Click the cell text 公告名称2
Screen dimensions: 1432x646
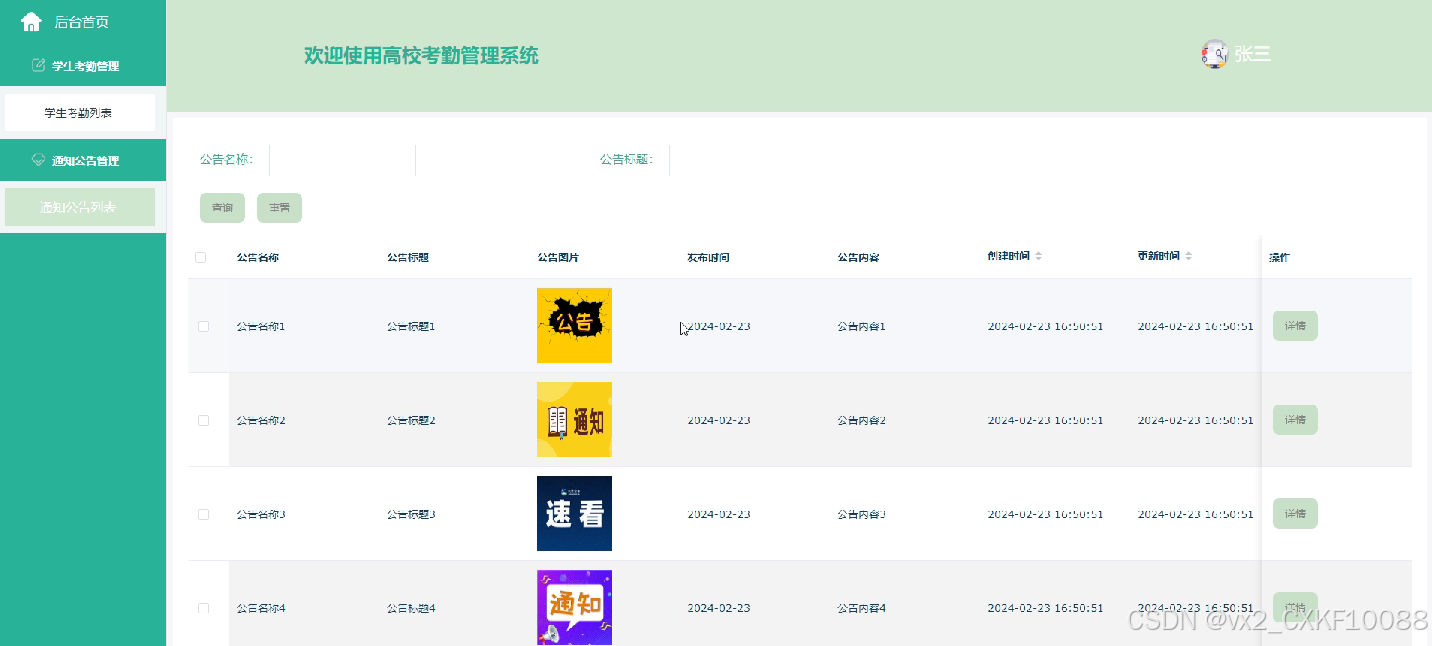click(261, 420)
